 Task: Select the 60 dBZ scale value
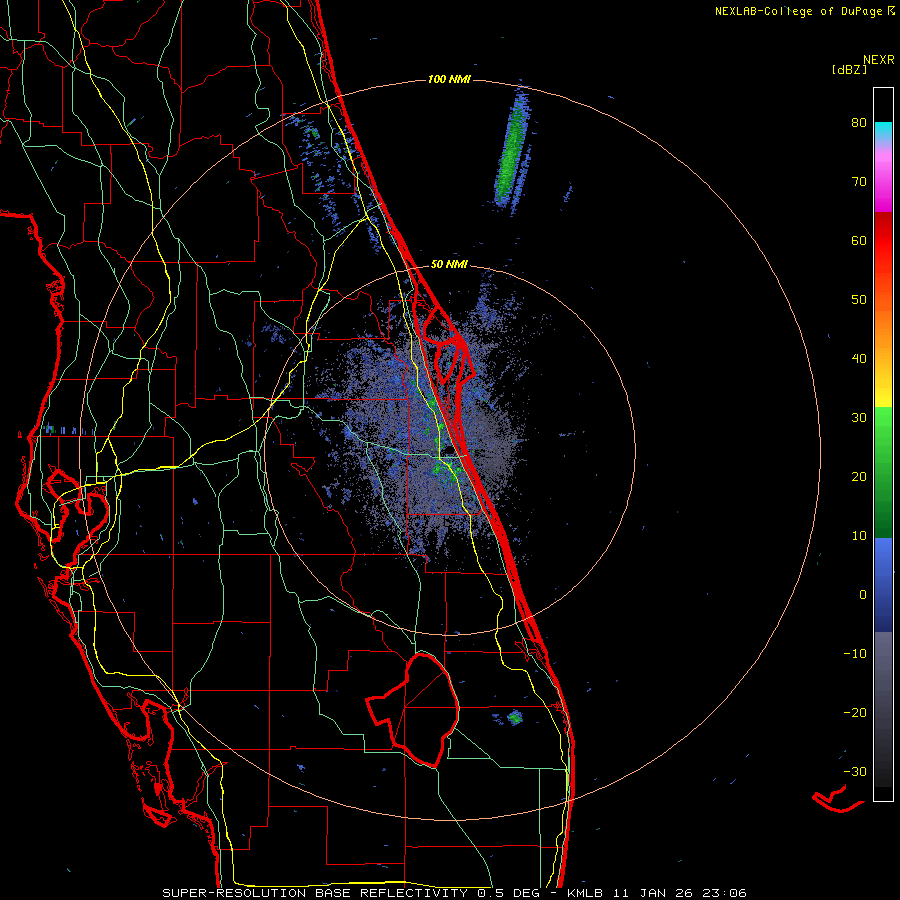click(x=859, y=240)
